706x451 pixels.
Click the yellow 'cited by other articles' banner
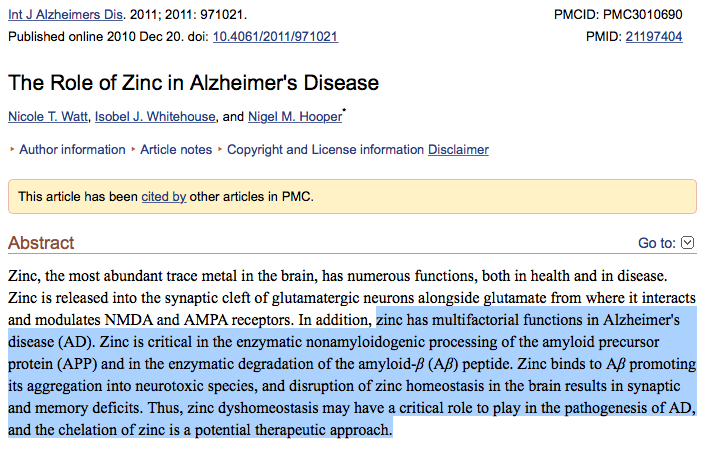(450, 197)
